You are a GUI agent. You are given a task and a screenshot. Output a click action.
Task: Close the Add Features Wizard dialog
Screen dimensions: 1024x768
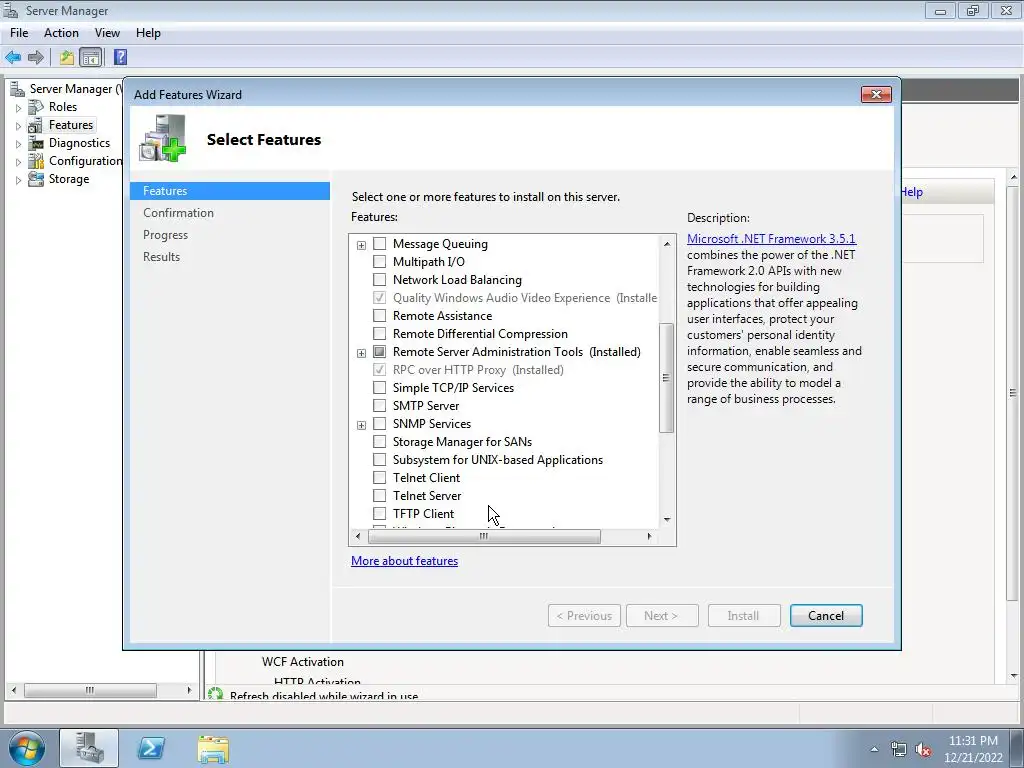coord(876,95)
